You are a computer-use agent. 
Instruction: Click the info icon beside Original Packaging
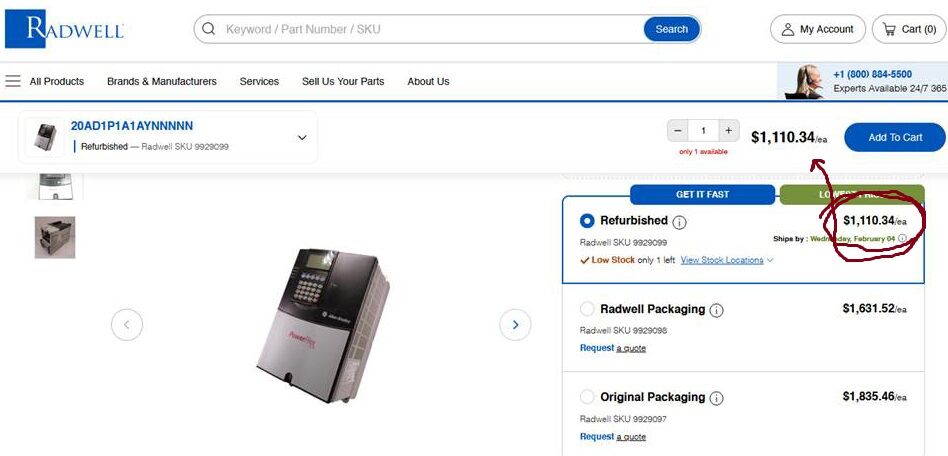[x=716, y=398]
